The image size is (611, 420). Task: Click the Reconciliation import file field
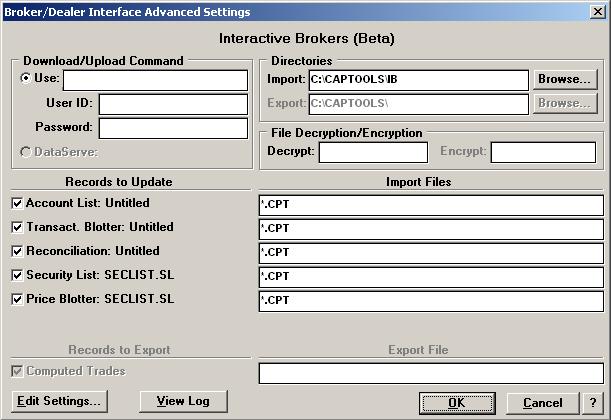pos(431,253)
